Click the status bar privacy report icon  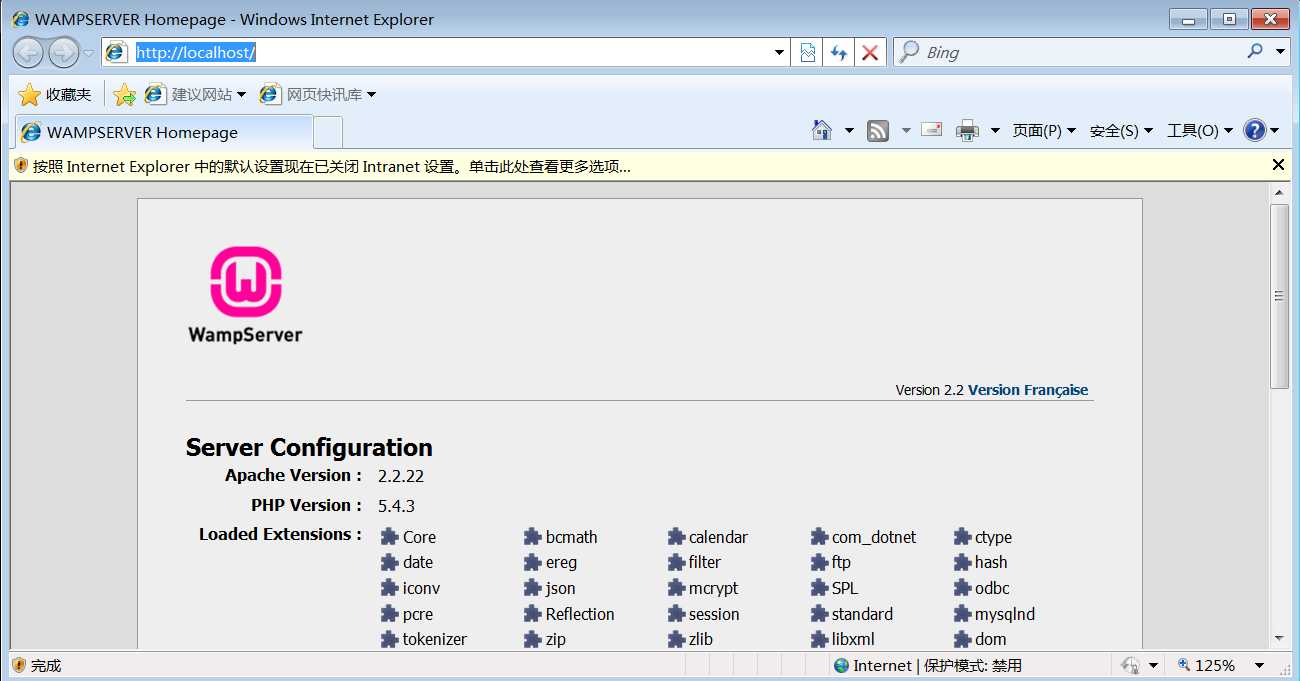pyautogui.click(x=1131, y=665)
